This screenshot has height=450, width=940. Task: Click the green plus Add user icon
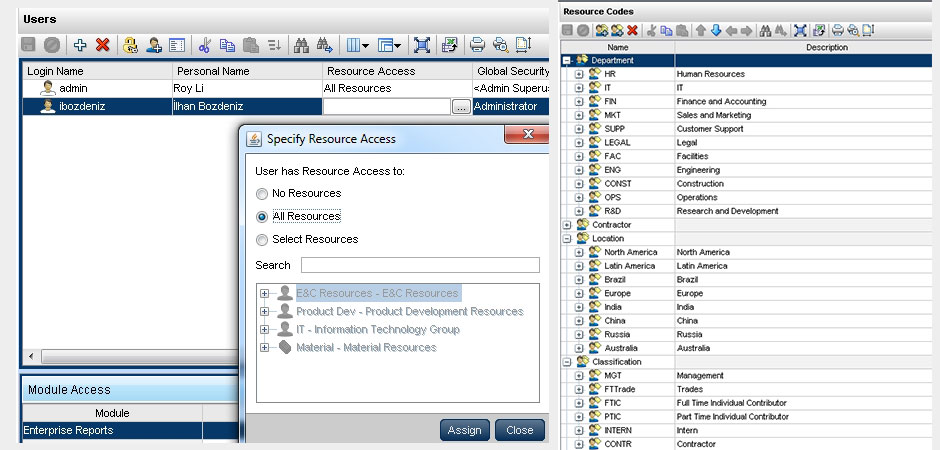pyautogui.click(x=81, y=45)
